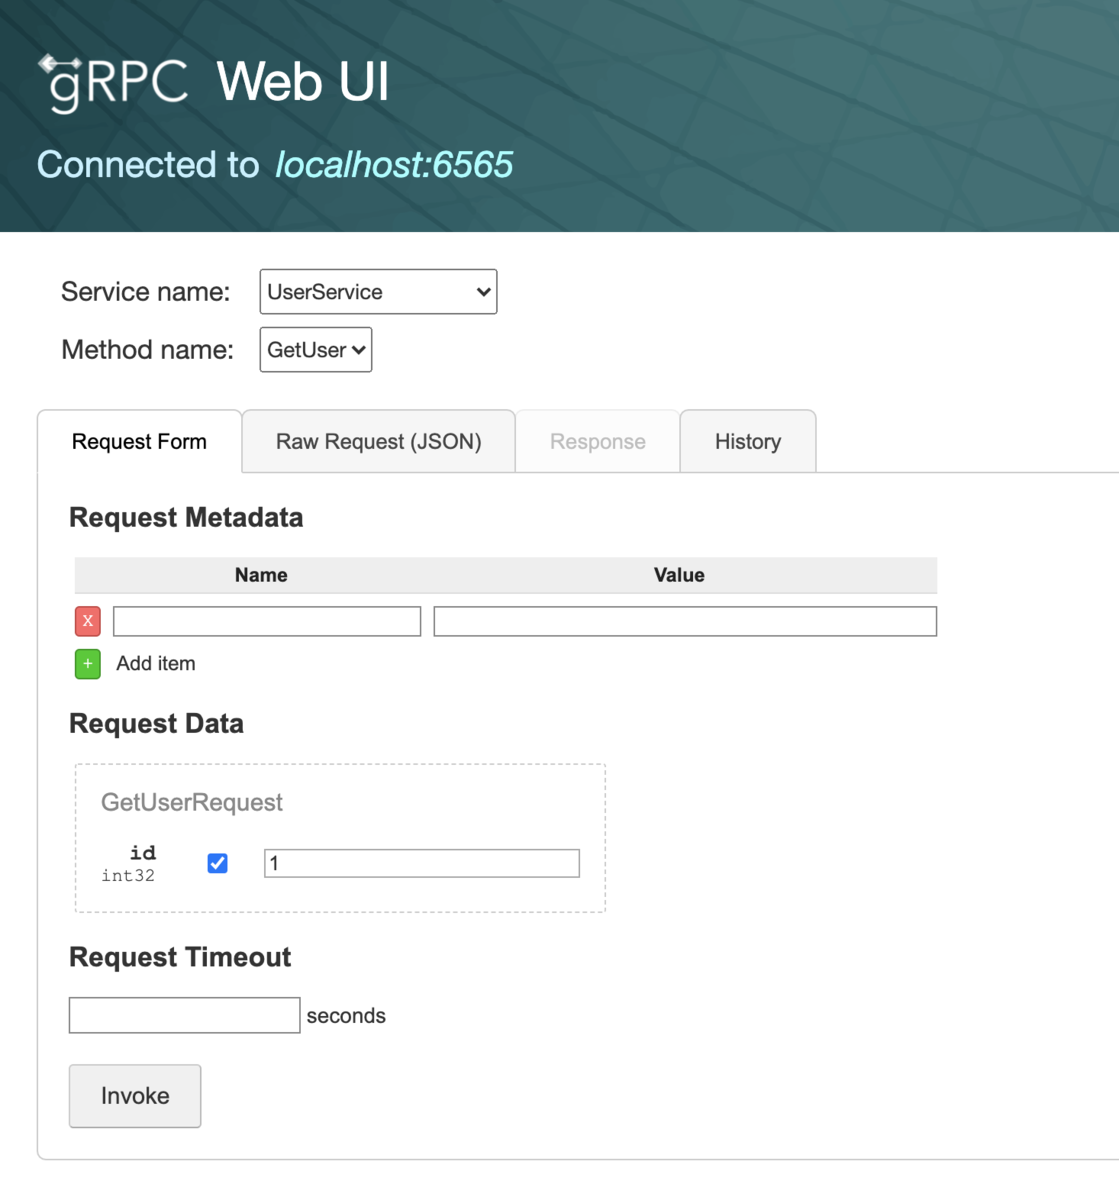Screen dimensions: 1119x1200
Task: Open the Service name dropdown
Action: [378, 292]
